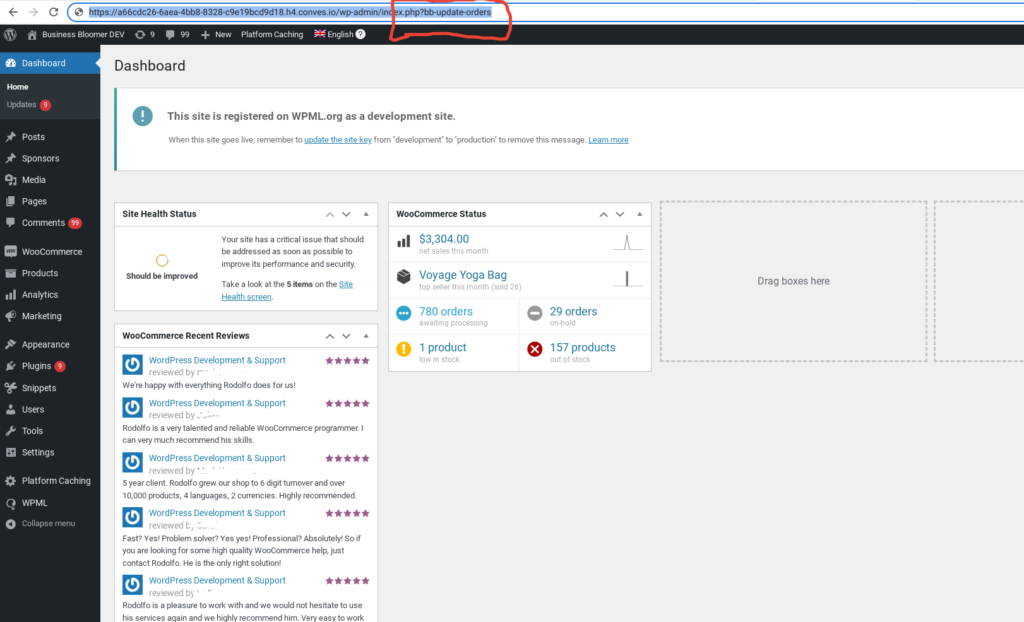The height and width of the screenshot is (622, 1024).
Task: Follow the 'update the site key' link
Action: click(338, 140)
